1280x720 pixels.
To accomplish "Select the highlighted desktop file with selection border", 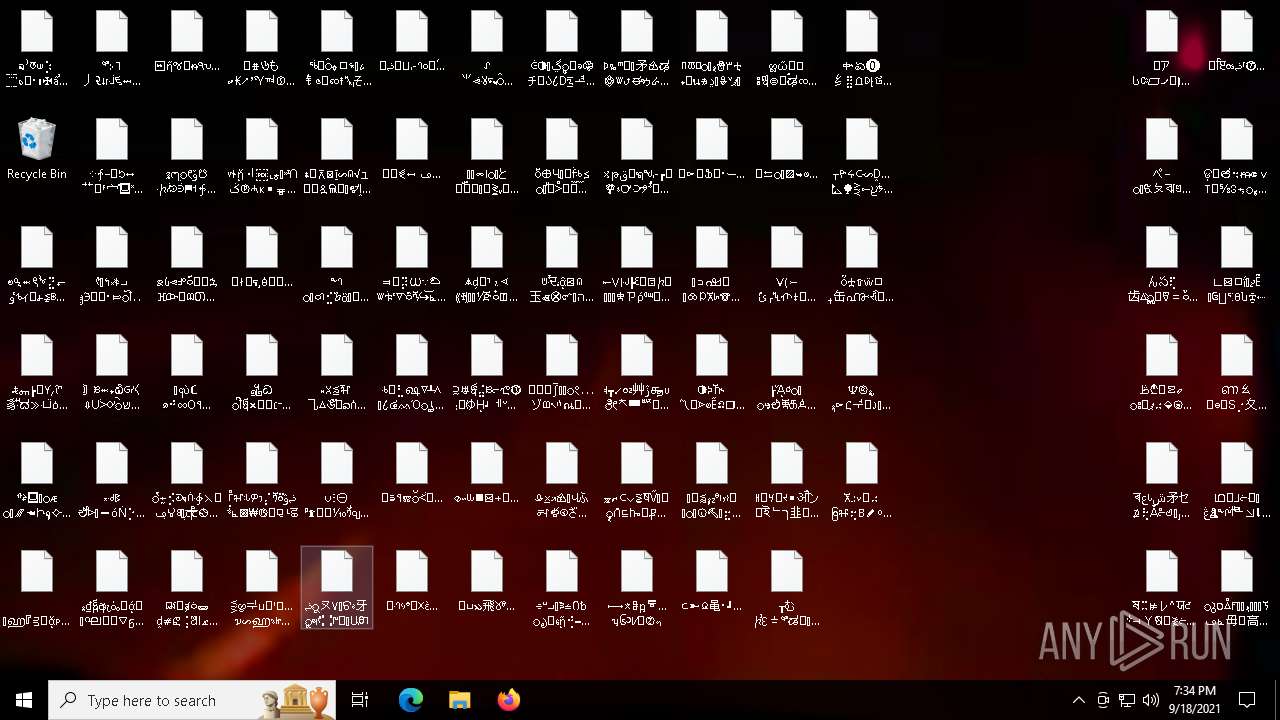I will point(337,588).
